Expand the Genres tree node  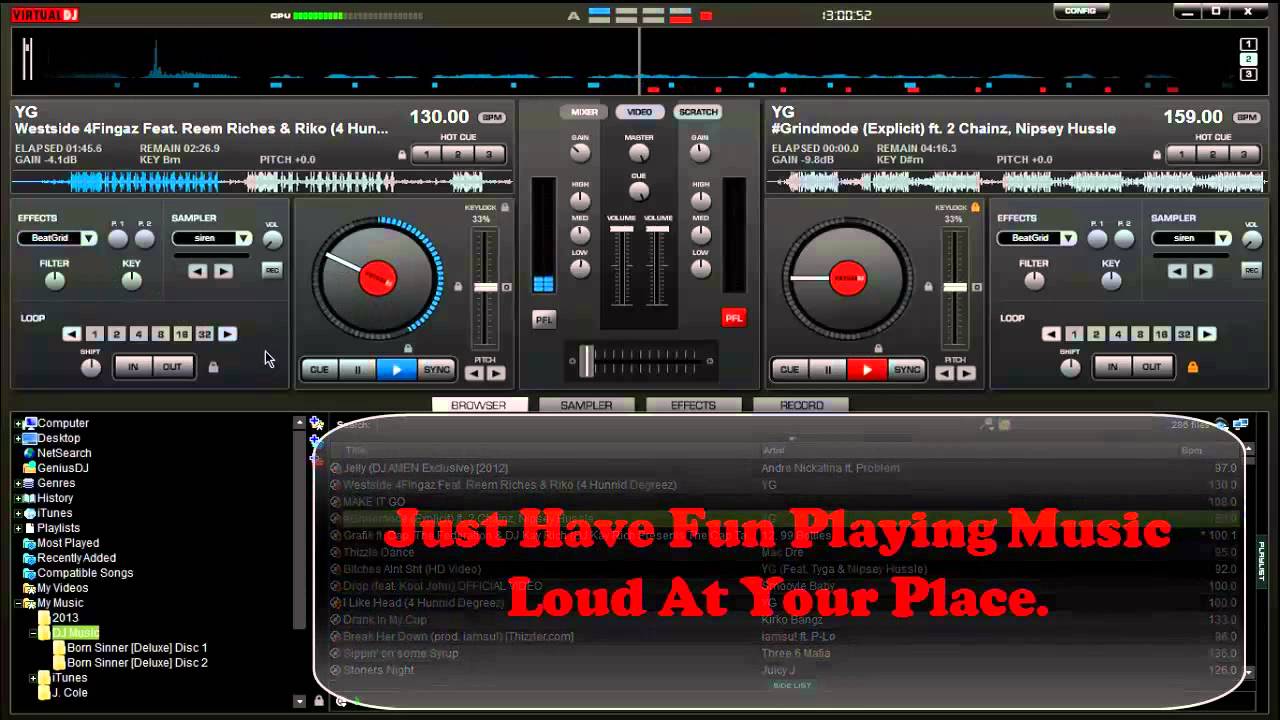pyautogui.click(x=18, y=484)
